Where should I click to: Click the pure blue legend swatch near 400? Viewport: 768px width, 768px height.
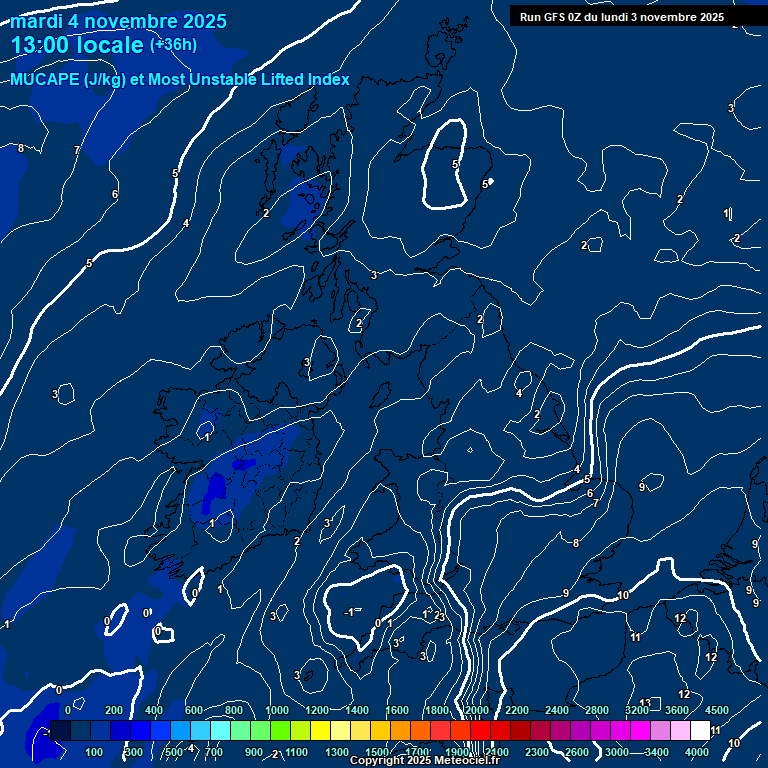pos(140,731)
